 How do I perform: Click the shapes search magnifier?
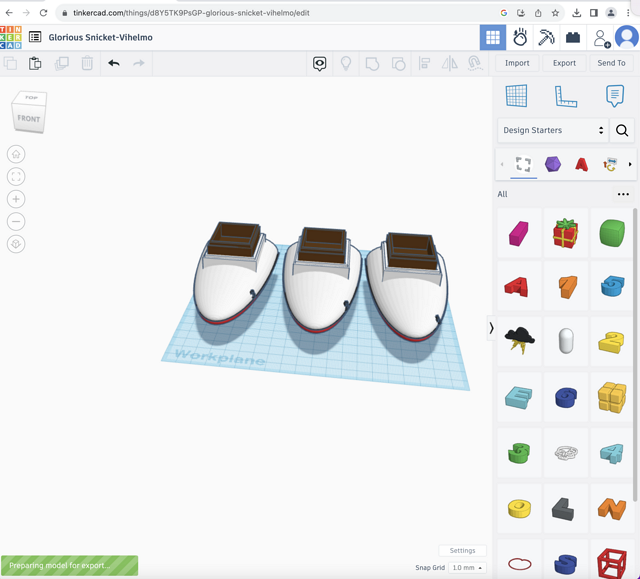[622, 130]
